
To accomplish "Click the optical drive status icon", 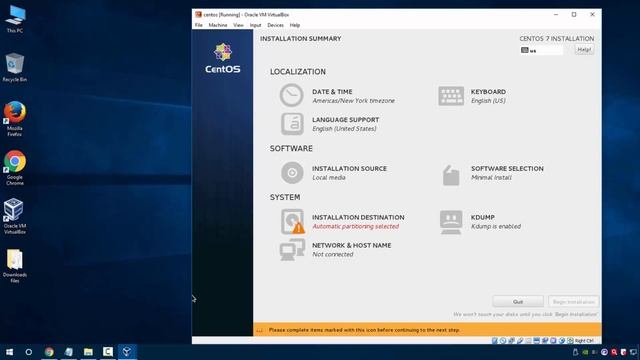I will (503, 340).
